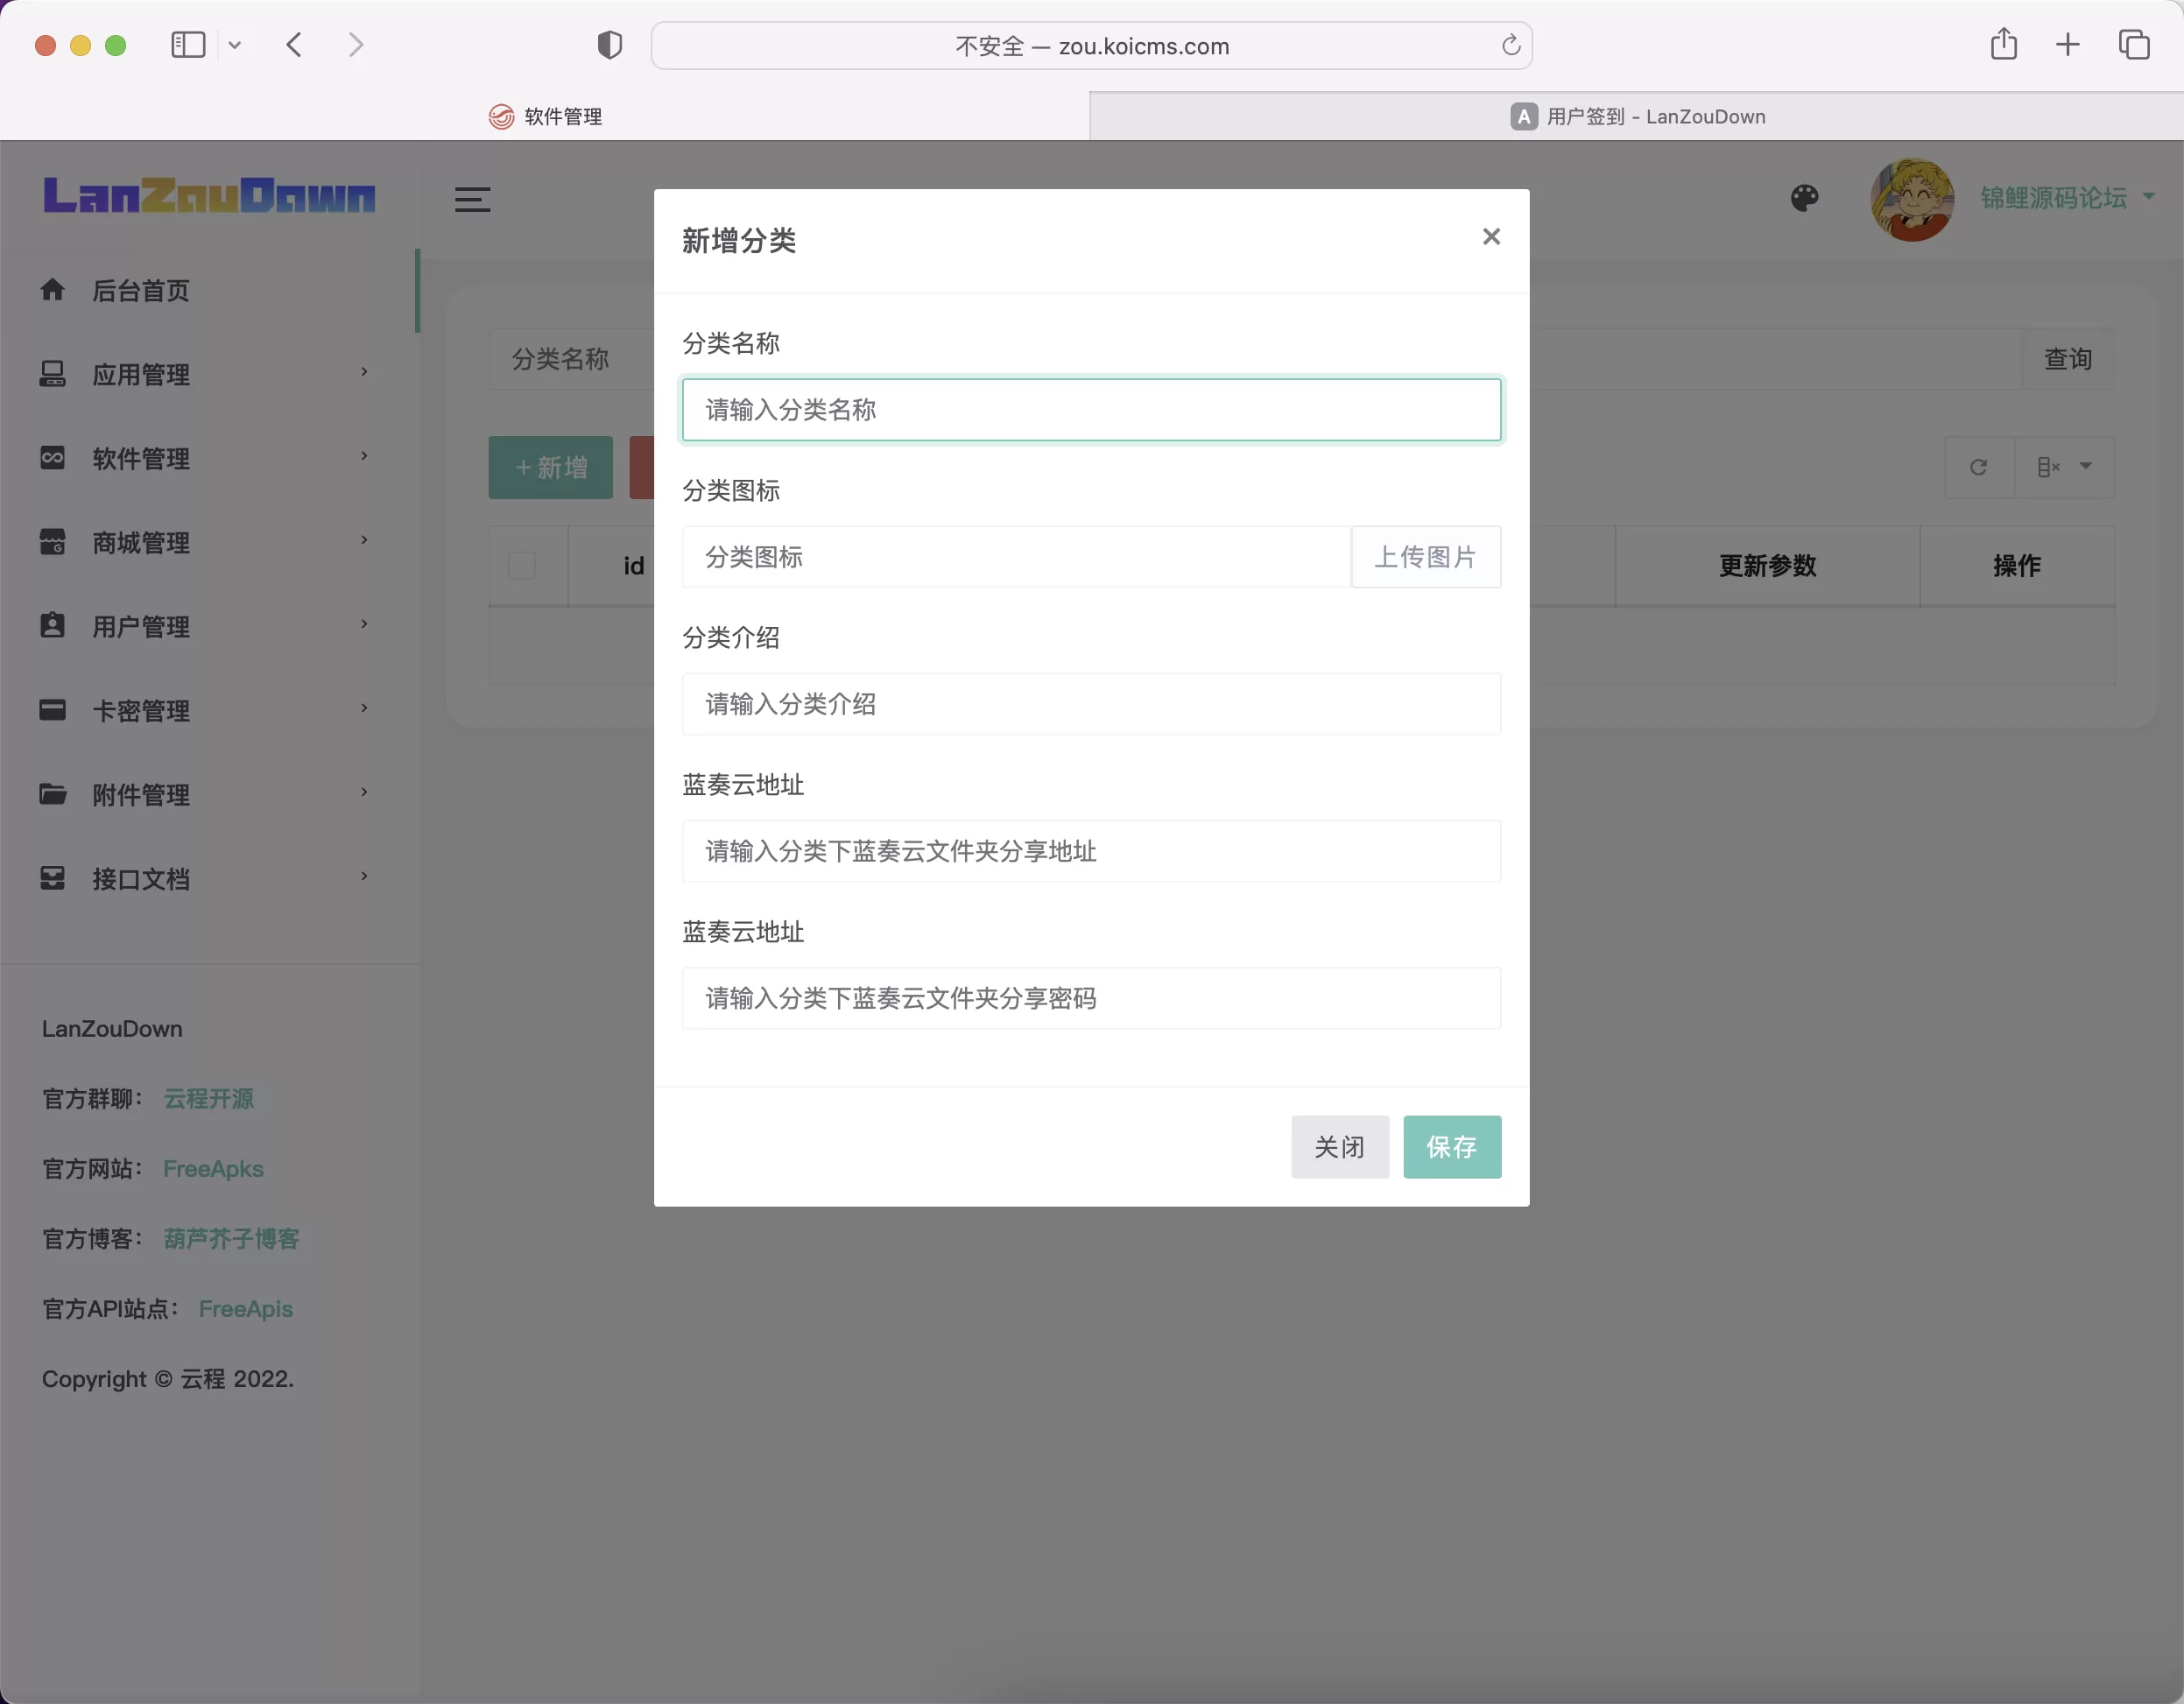
Task: Click the 上传图片 upload button
Action: 1427,557
